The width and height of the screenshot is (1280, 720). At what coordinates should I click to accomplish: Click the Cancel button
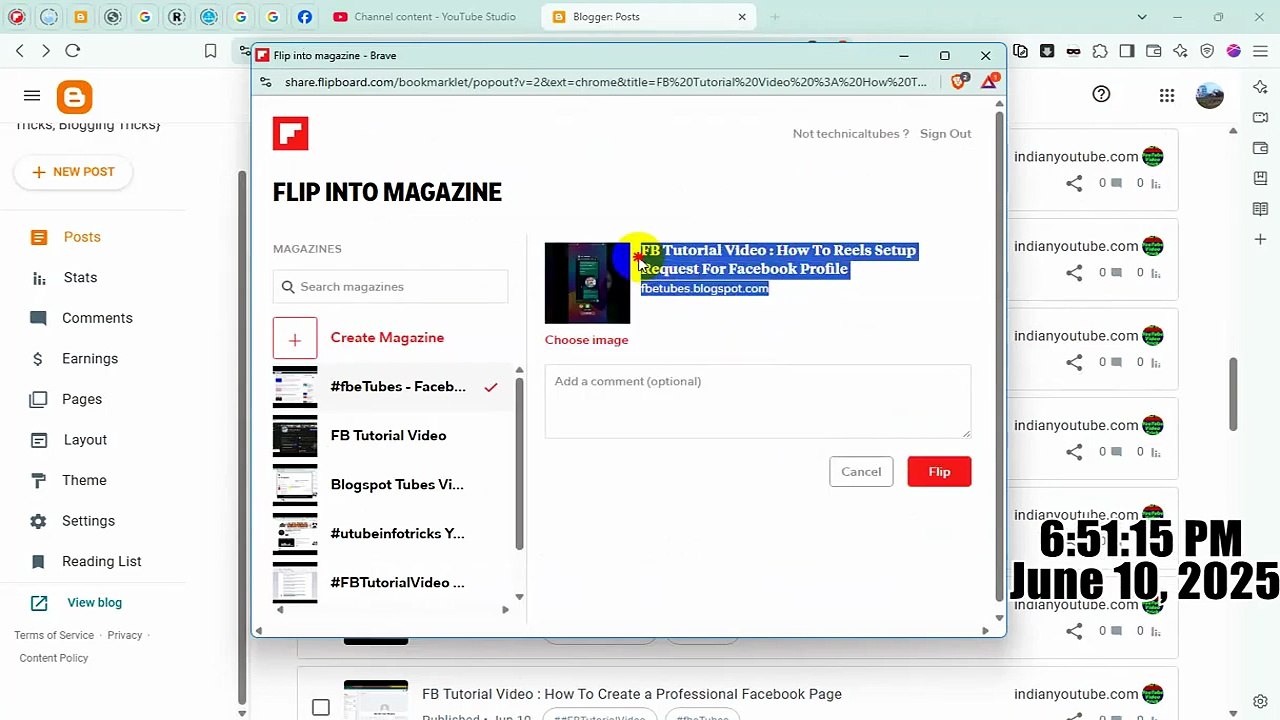(x=861, y=472)
